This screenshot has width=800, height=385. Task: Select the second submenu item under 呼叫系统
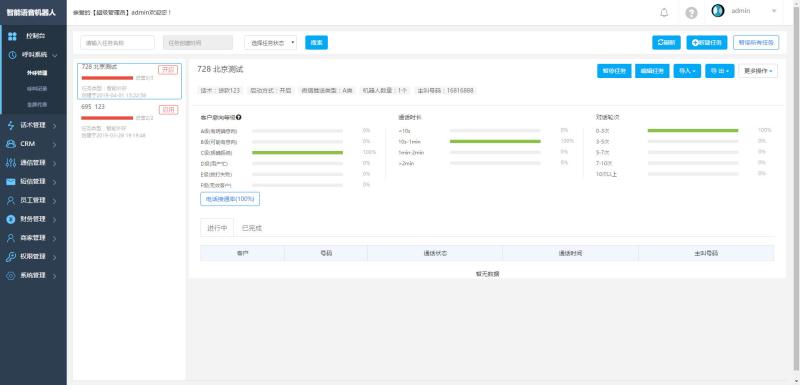pos(37,89)
